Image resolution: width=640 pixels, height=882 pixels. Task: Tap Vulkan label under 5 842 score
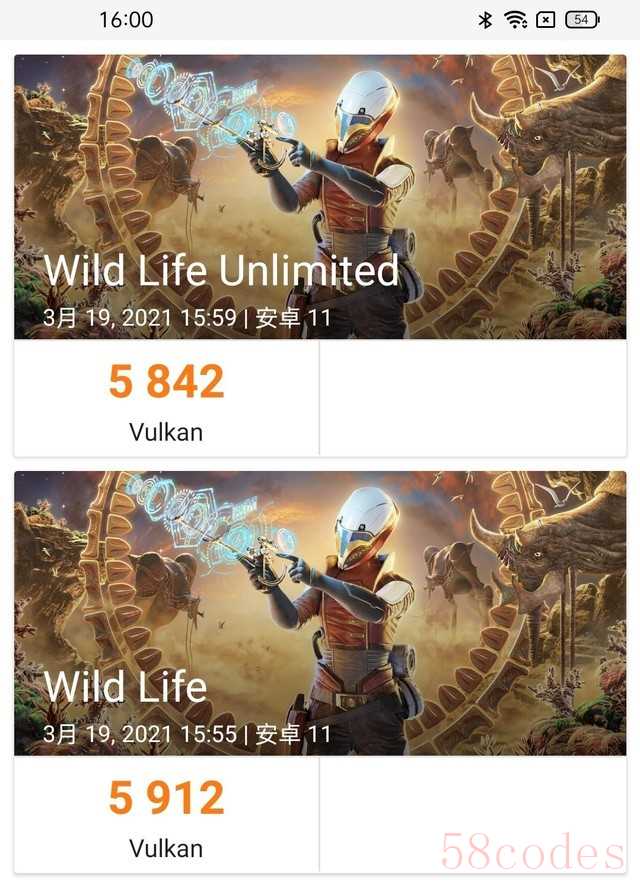tap(166, 432)
